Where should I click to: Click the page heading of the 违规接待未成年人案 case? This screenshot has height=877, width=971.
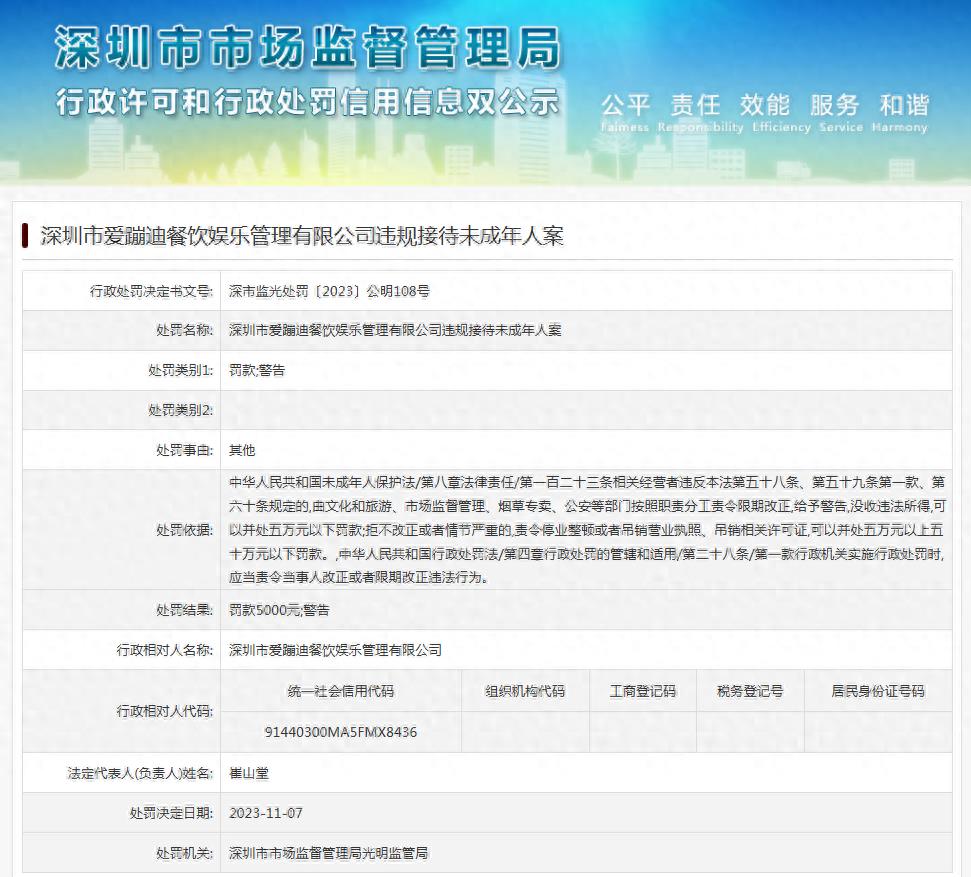[302, 236]
